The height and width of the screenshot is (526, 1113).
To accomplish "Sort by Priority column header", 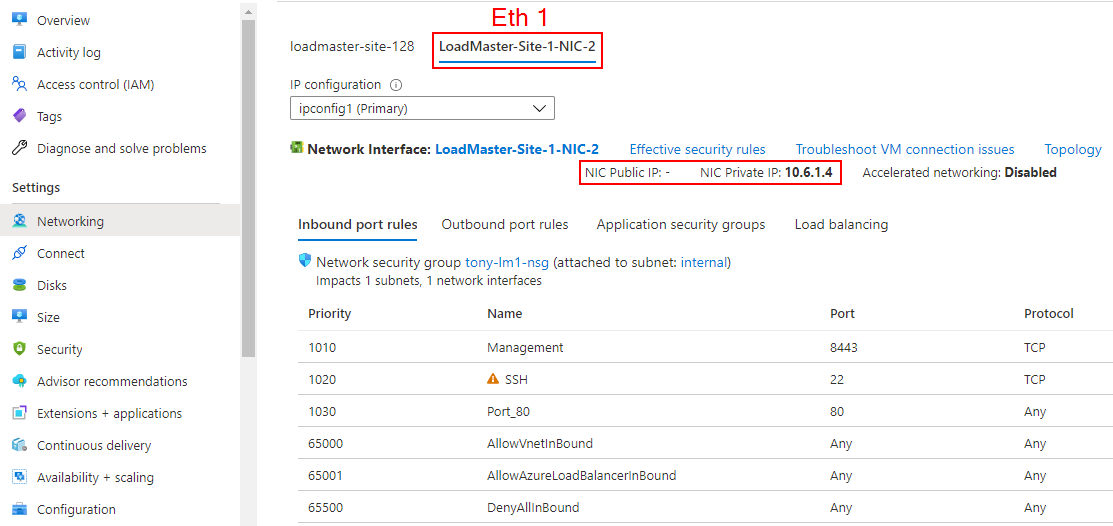I will [x=330, y=313].
